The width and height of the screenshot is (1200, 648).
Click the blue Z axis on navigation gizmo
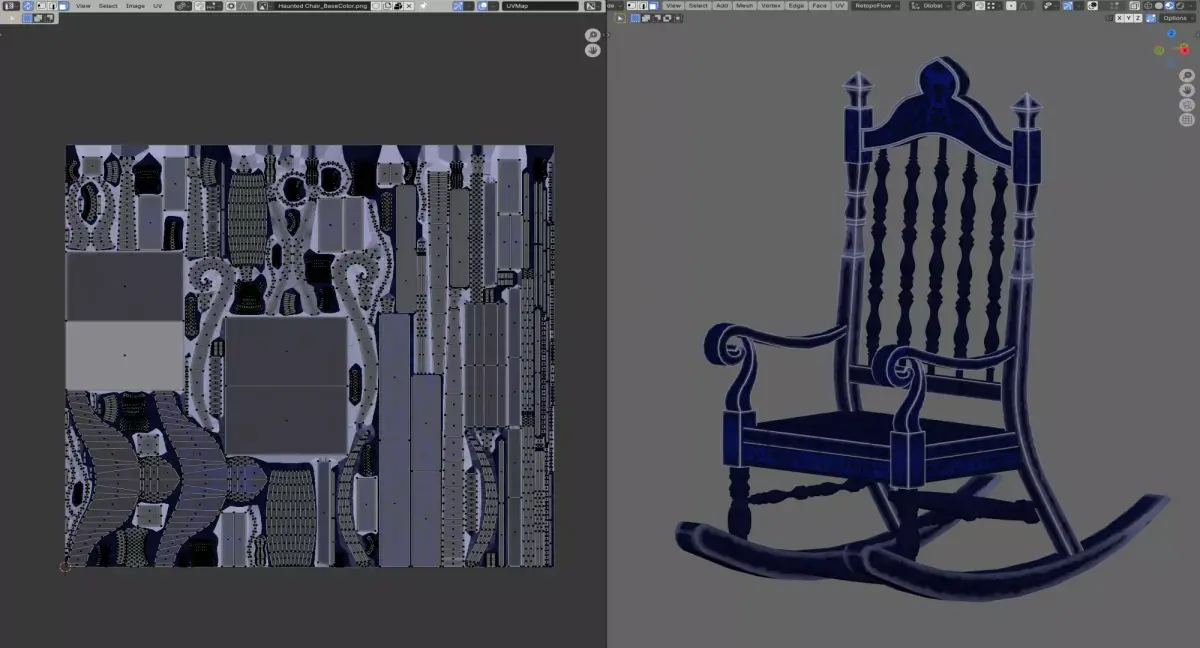[1171, 33]
